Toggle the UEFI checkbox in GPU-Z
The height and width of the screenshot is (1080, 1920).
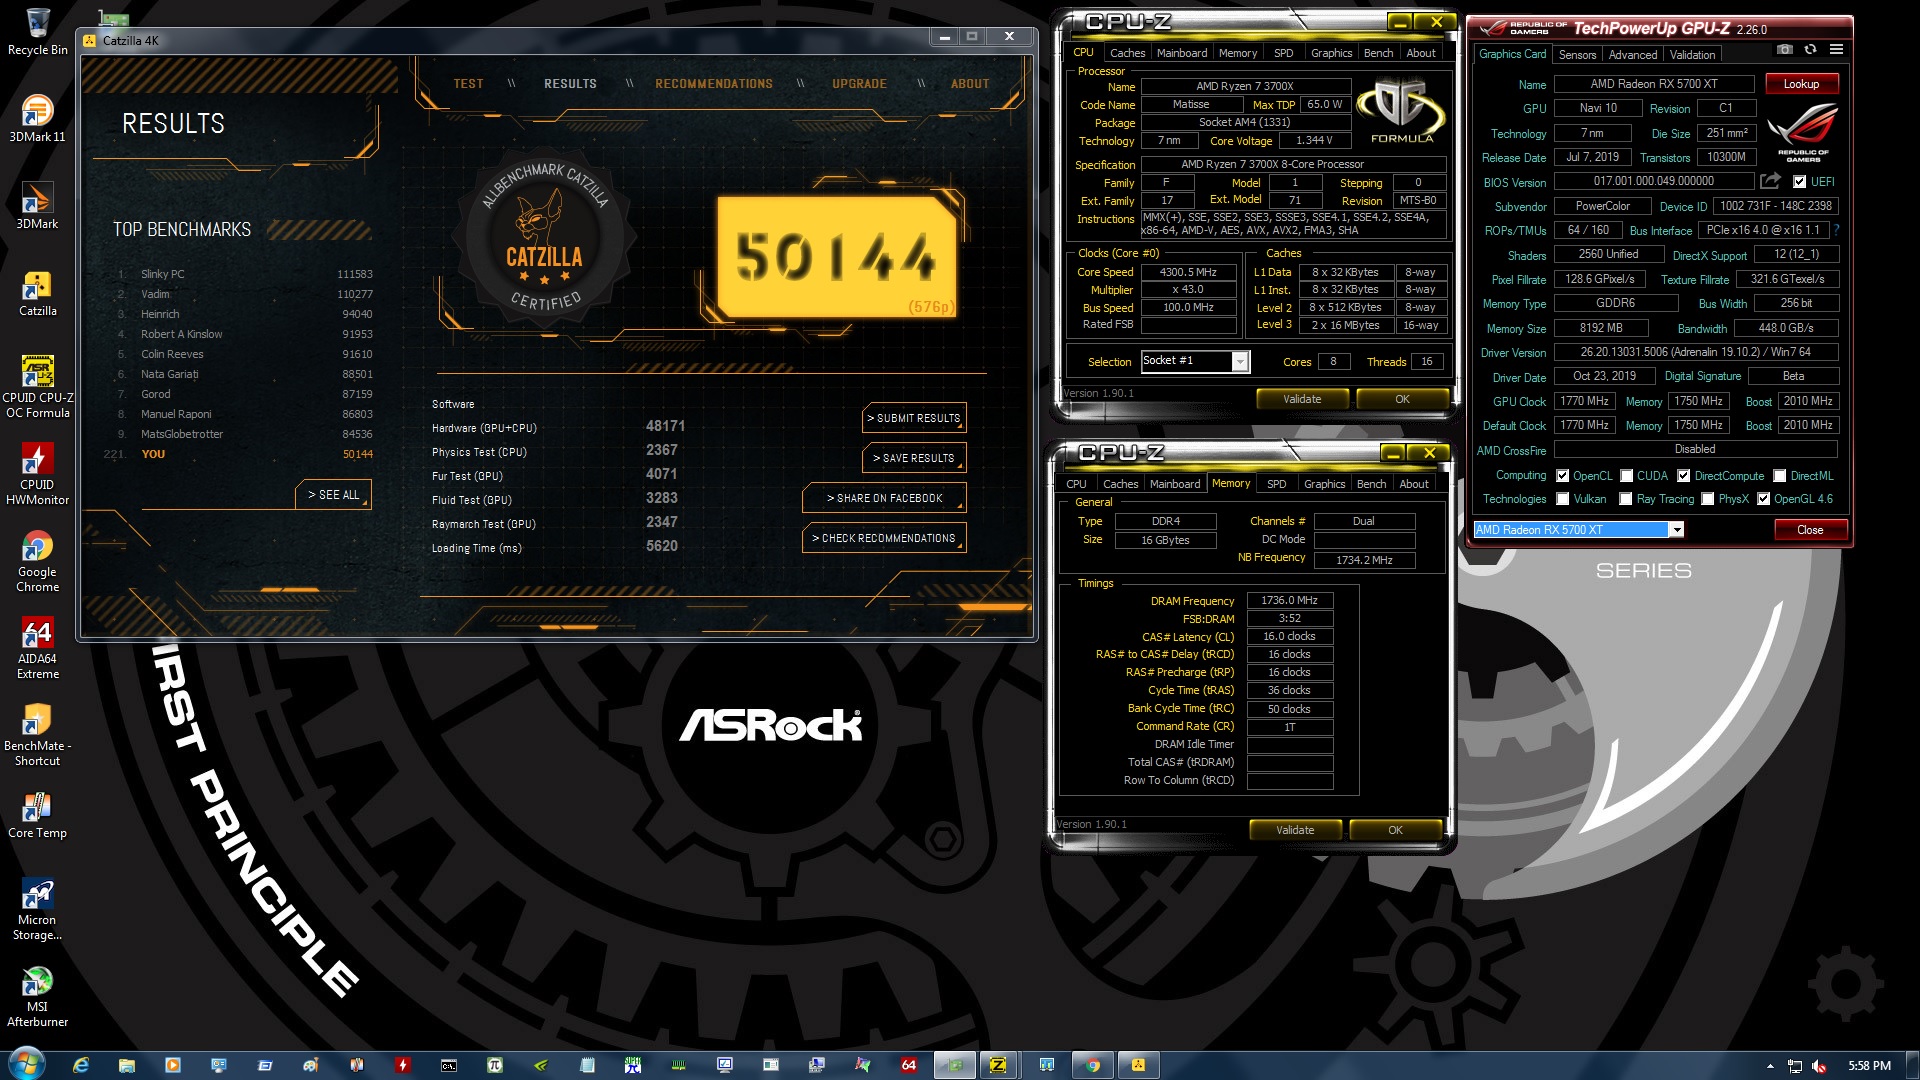click(1799, 182)
